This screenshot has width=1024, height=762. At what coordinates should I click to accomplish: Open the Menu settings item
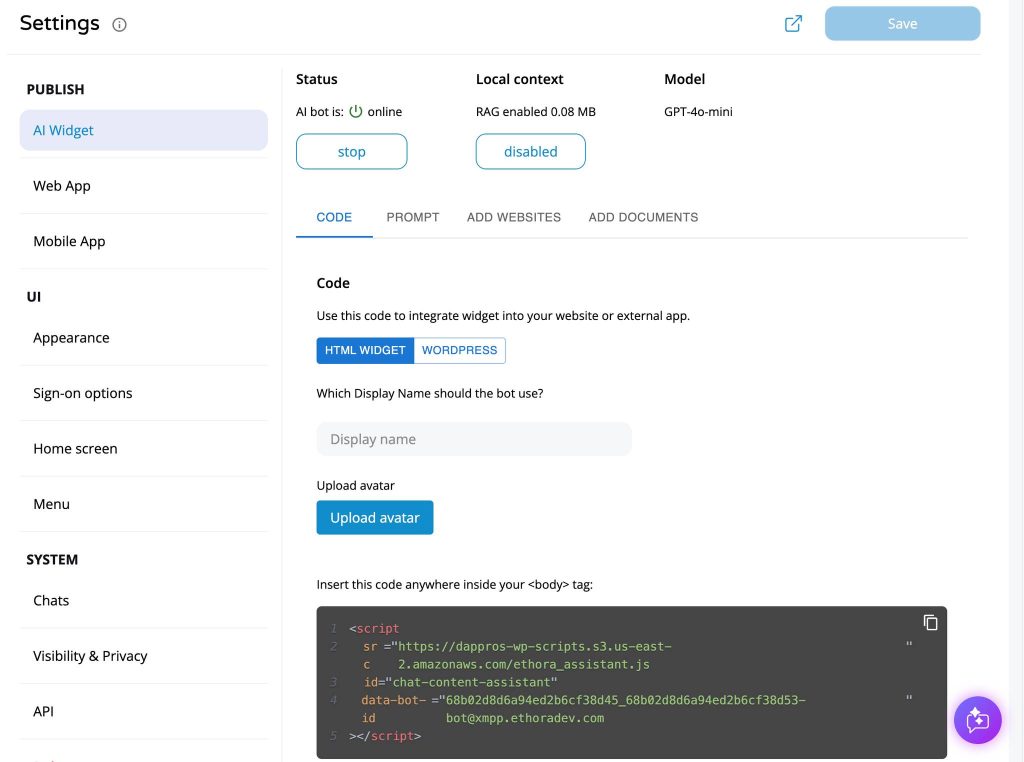coord(144,504)
